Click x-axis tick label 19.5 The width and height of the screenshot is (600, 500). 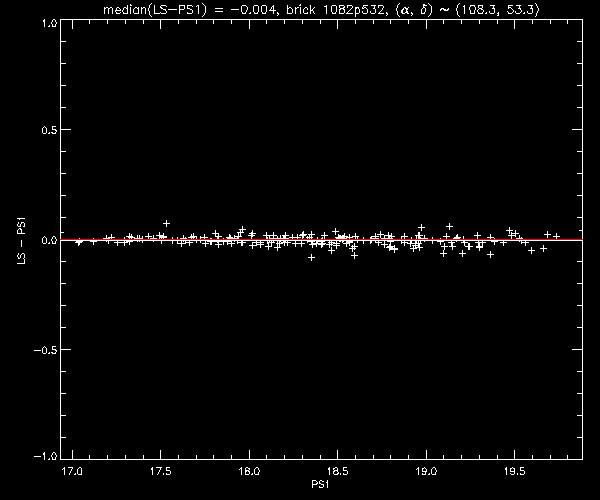[x=515, y=471]
